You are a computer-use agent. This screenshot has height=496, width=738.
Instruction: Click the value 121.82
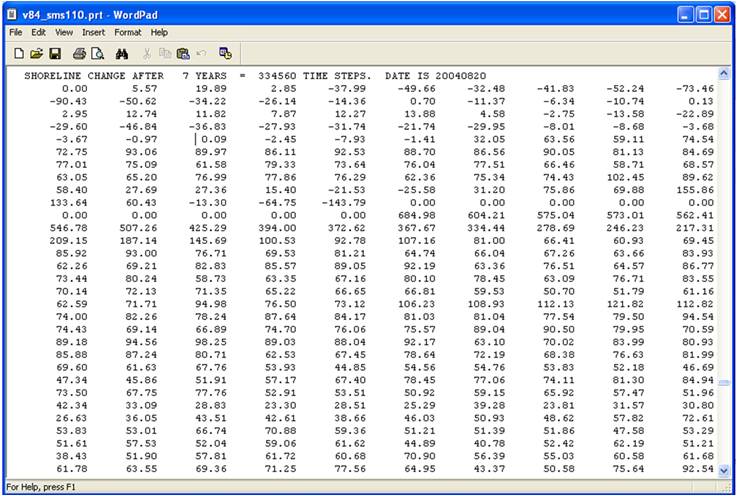[x=626, y=304]
